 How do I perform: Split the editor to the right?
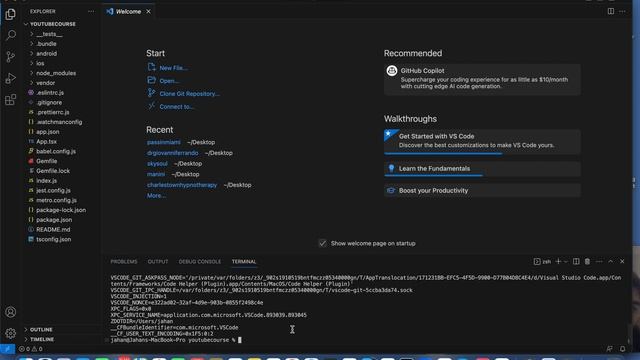pos(611,11)
